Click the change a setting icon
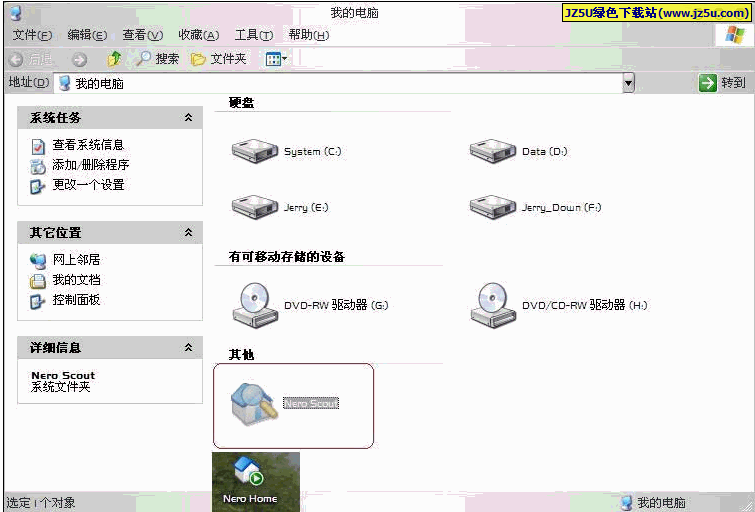Viewport: 755px width, 512px height. [x=38, y=186]
